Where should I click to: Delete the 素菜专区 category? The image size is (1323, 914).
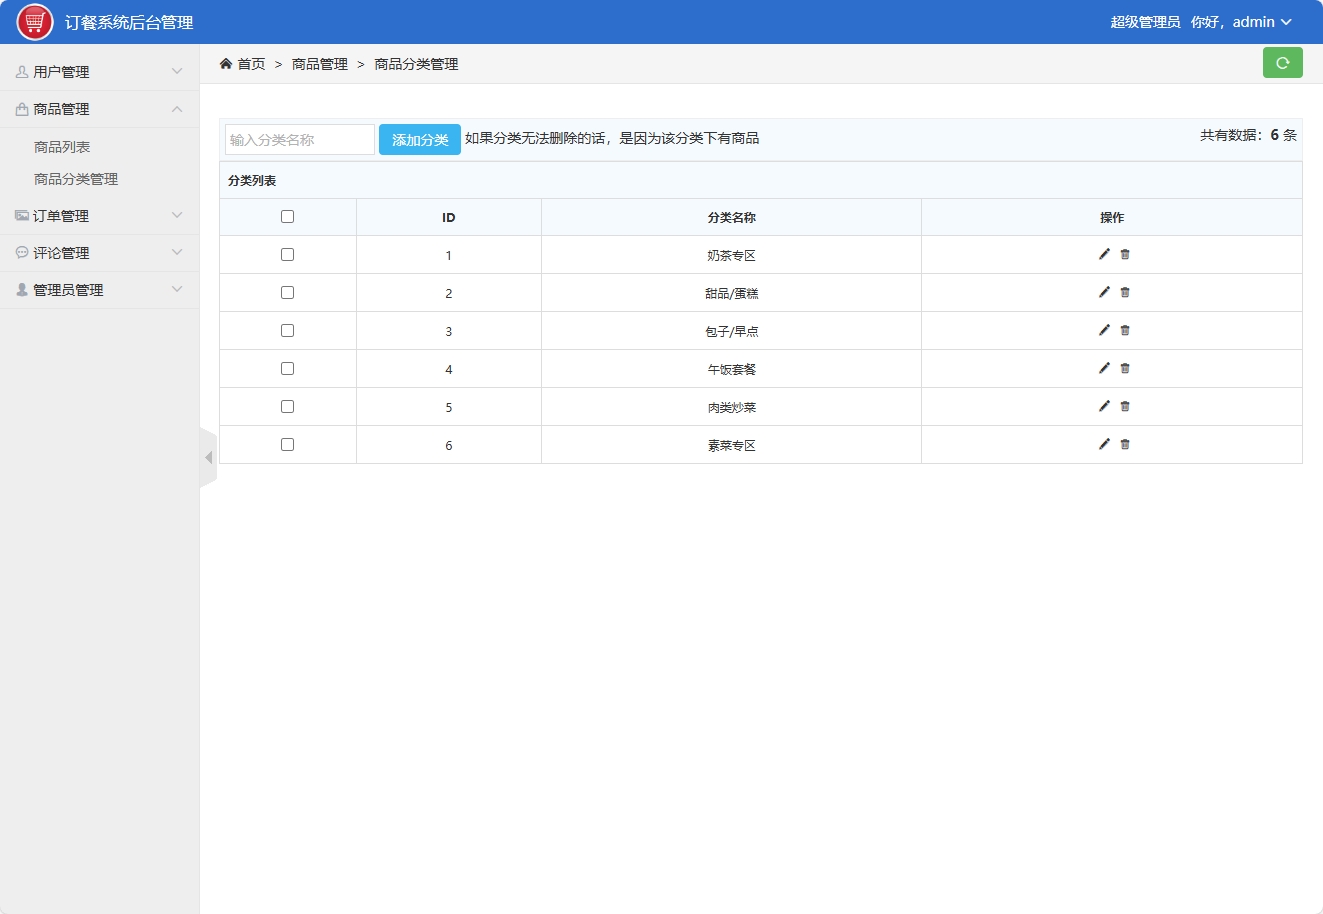pyautogui.click(x=1125, y=444)
